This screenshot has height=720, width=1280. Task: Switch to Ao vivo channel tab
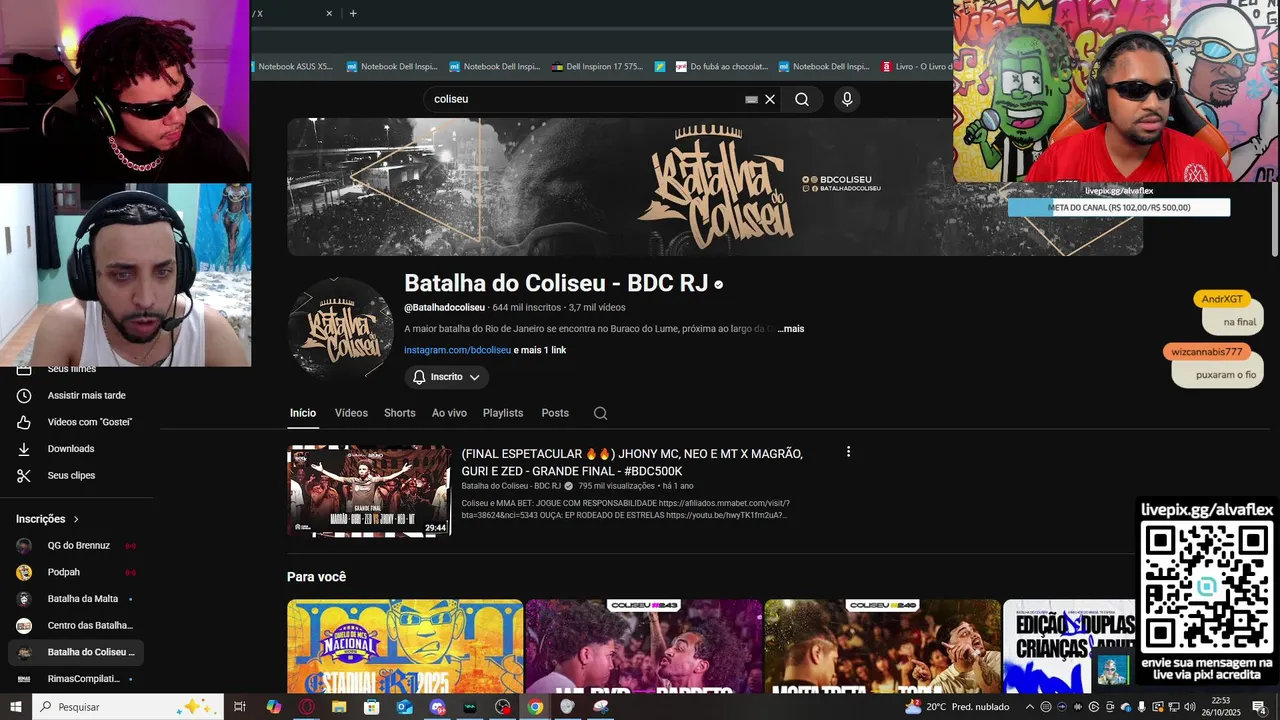pos(449,413)
